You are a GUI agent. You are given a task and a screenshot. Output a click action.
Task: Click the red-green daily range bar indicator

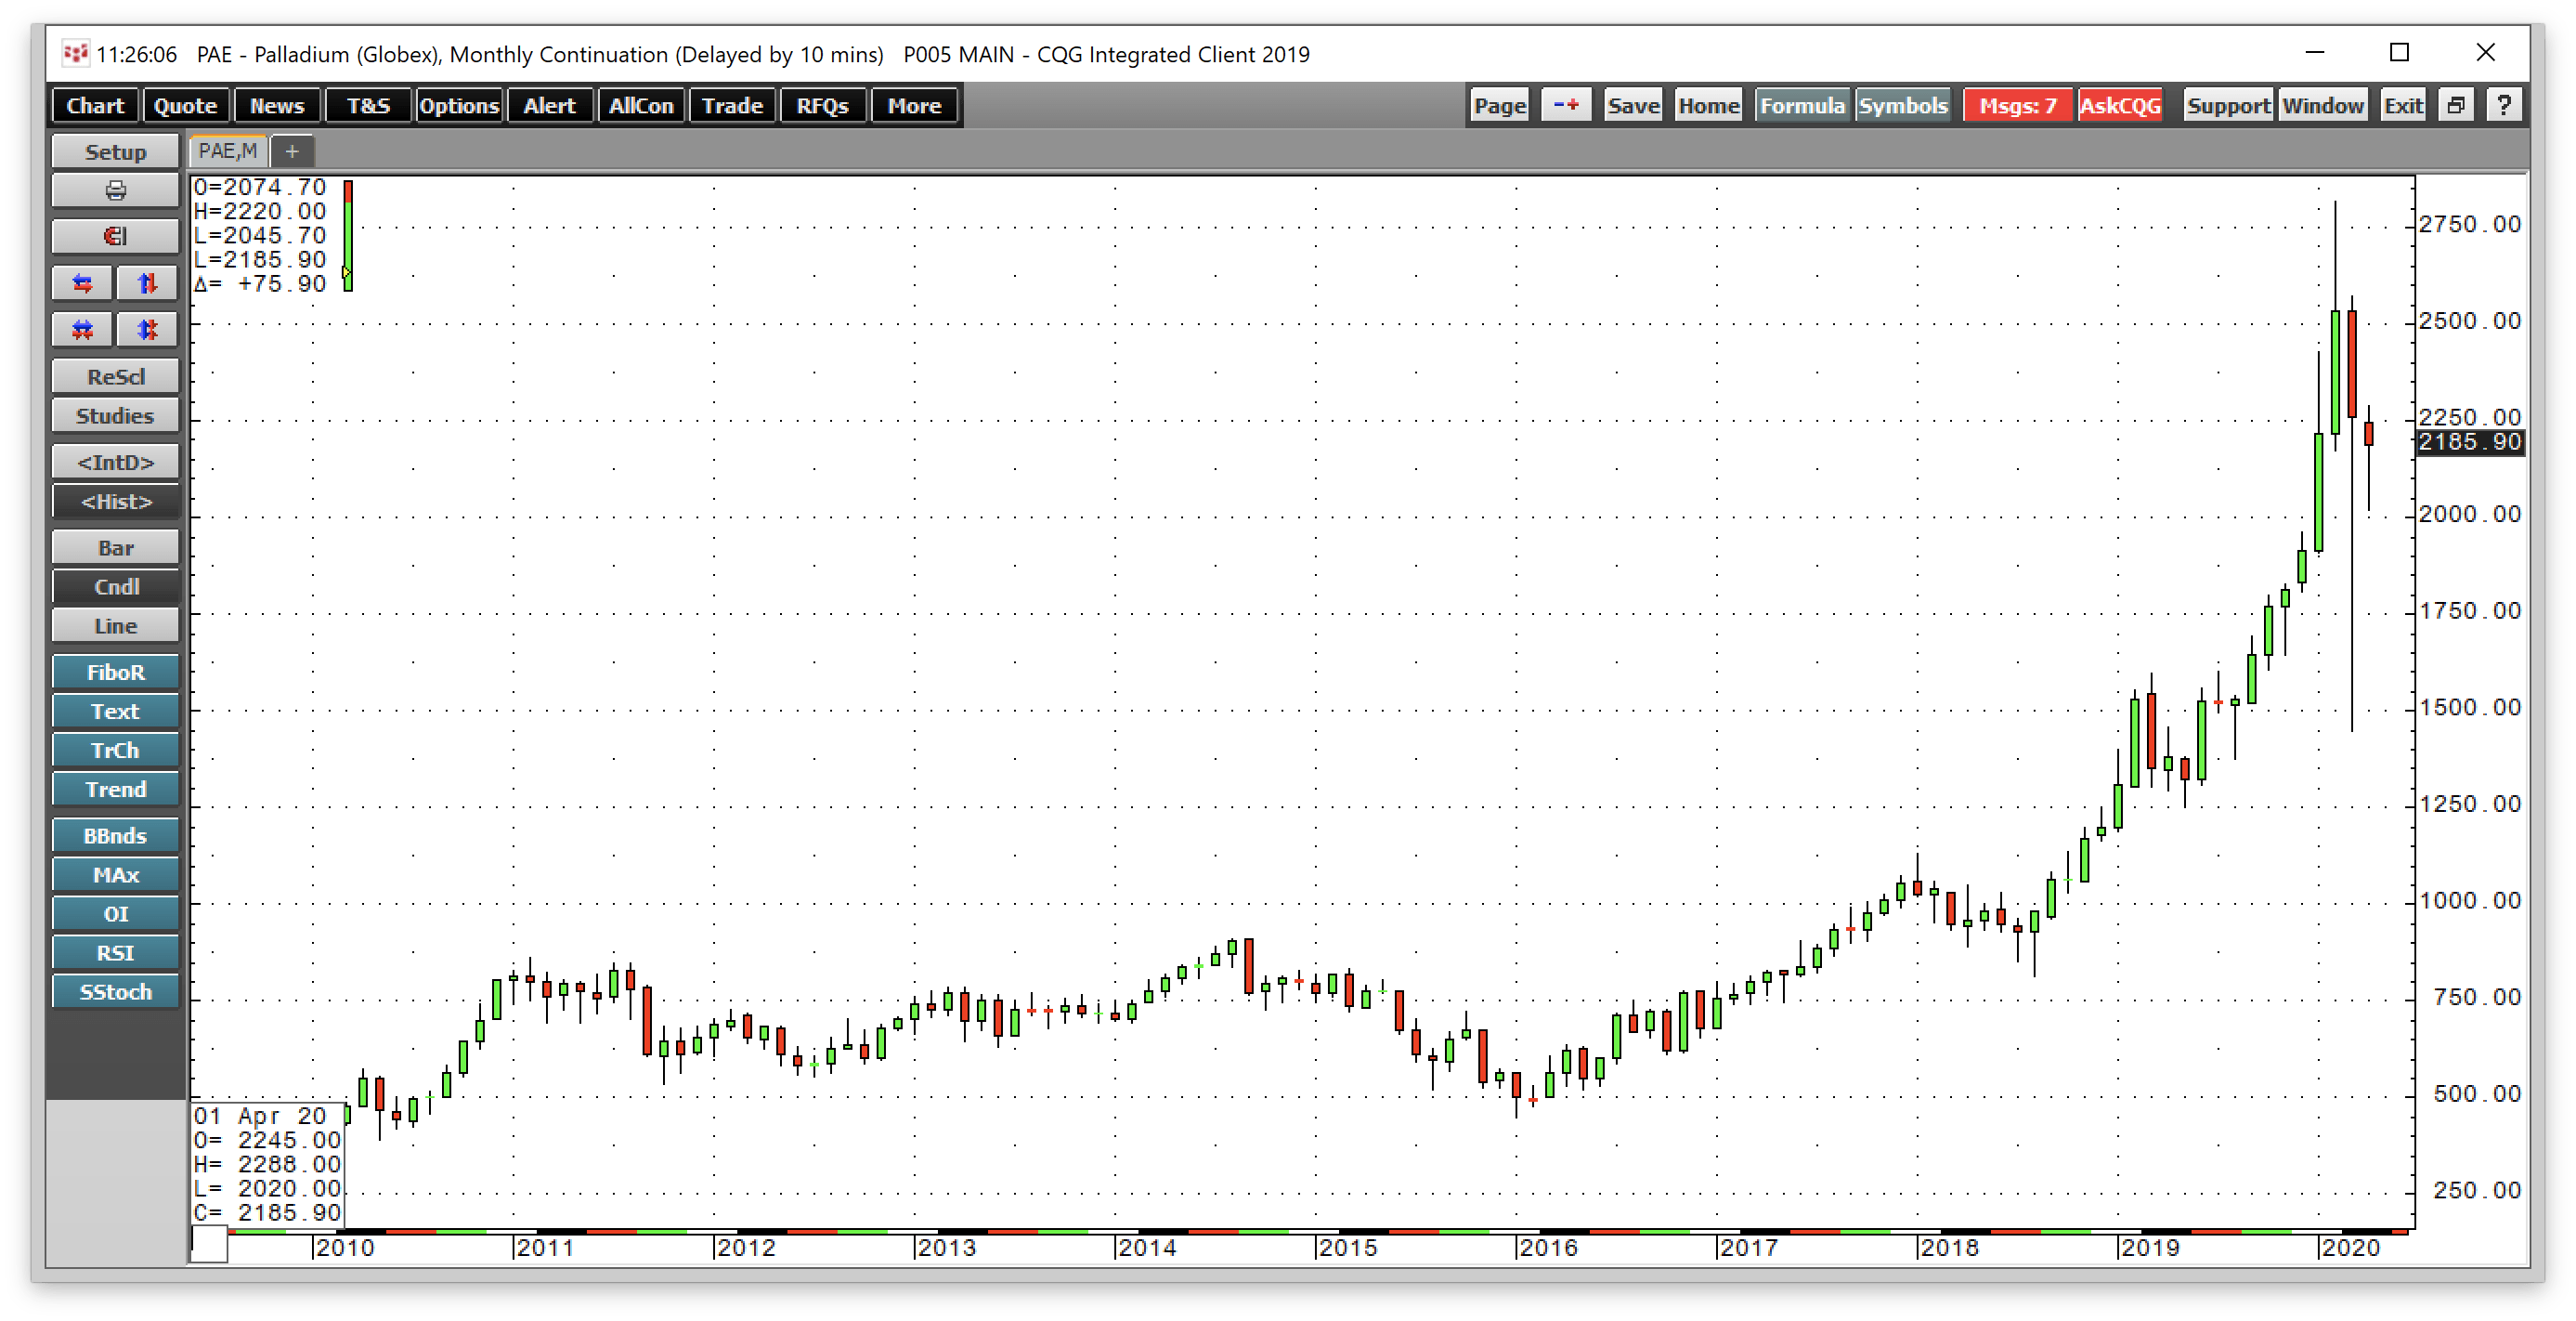tap(347, 236)
